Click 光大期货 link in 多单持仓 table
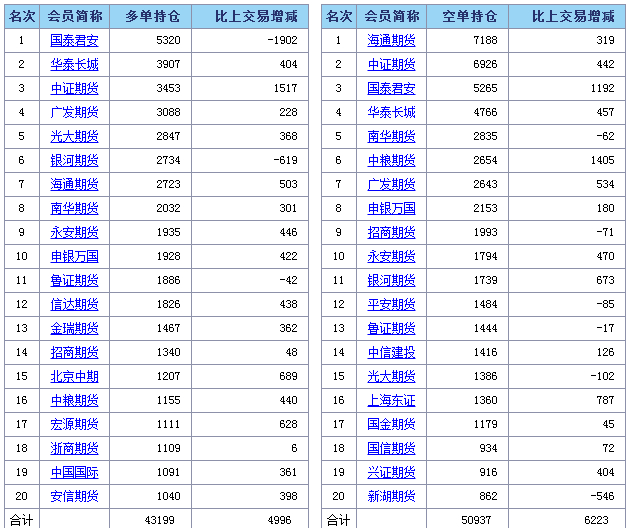The height and width of the screenshot is (528, 630). point(74,136)
